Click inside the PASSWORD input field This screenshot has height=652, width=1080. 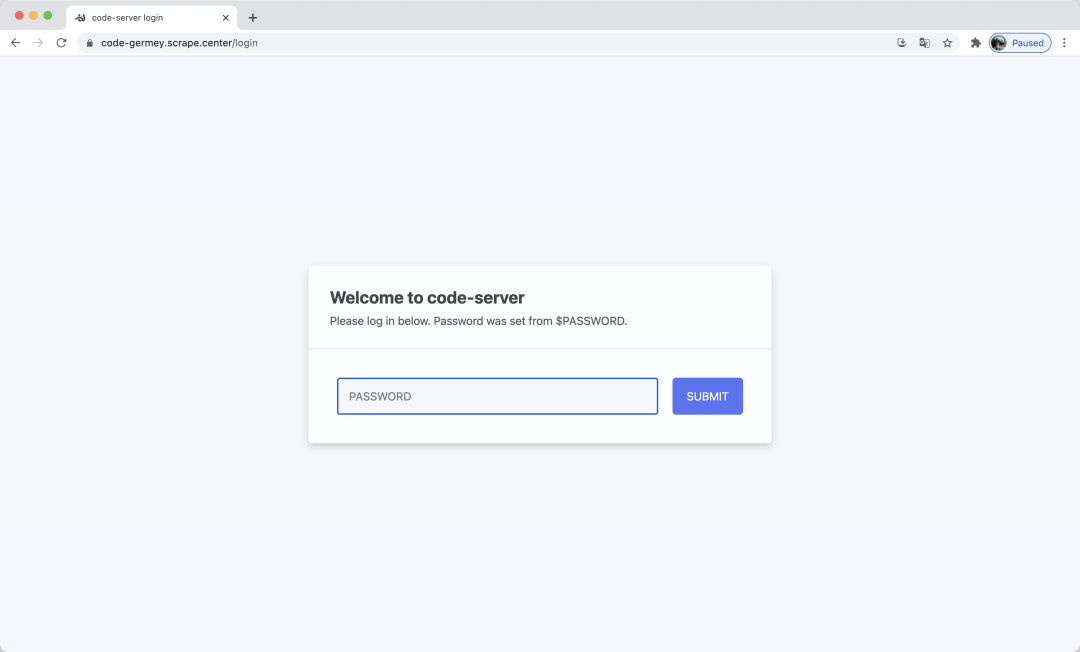coord(497,396)
